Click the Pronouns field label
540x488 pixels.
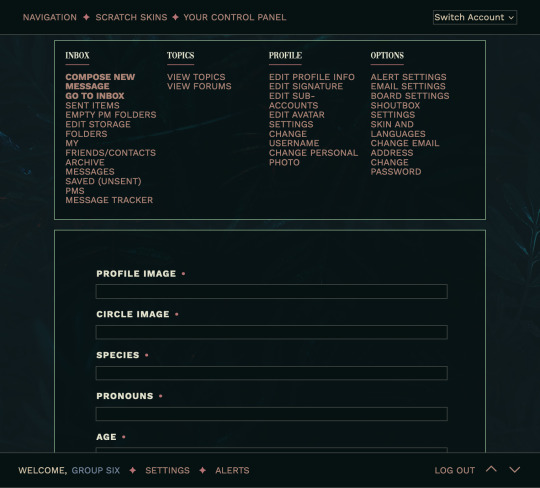tap(125, 396)
